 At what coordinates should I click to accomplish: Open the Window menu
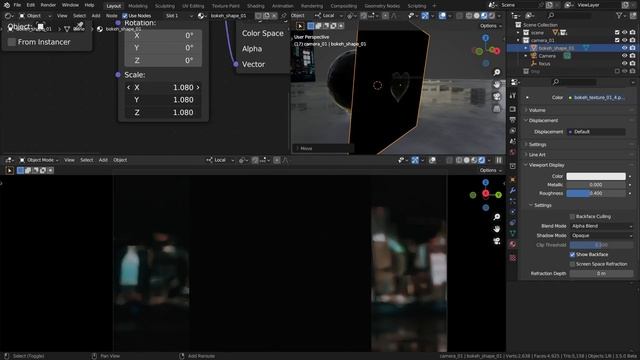70,5
